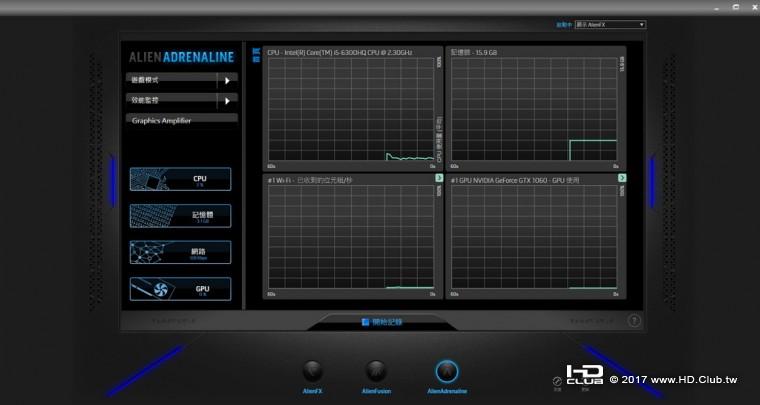Click the 'AlienAdrenaline' label text
This screenshot has width=760, height=405.
tap(447, 391)
